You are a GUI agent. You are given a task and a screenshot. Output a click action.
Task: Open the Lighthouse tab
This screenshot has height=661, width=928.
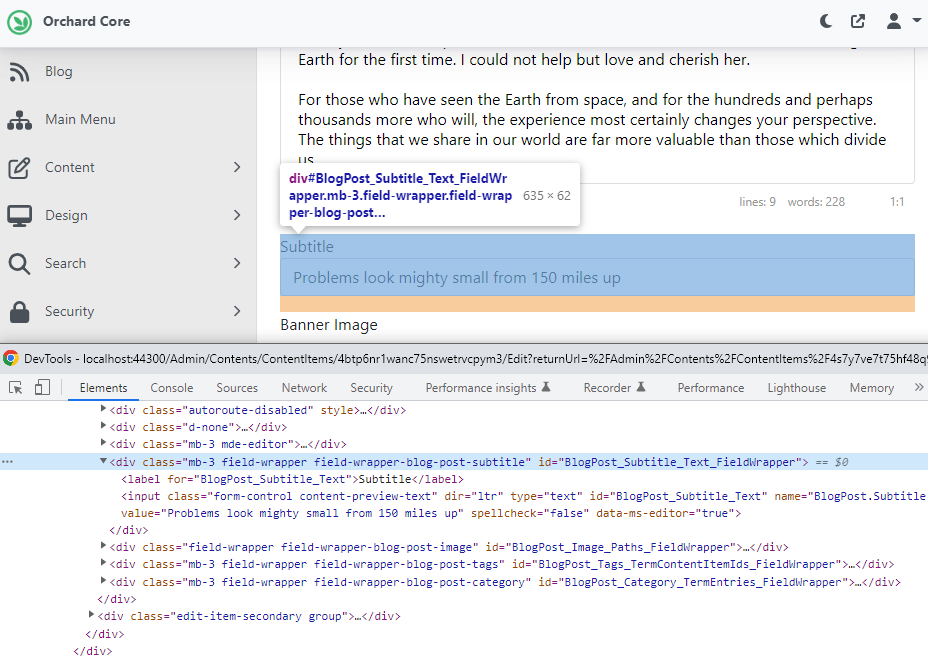(x=797, y=388)
